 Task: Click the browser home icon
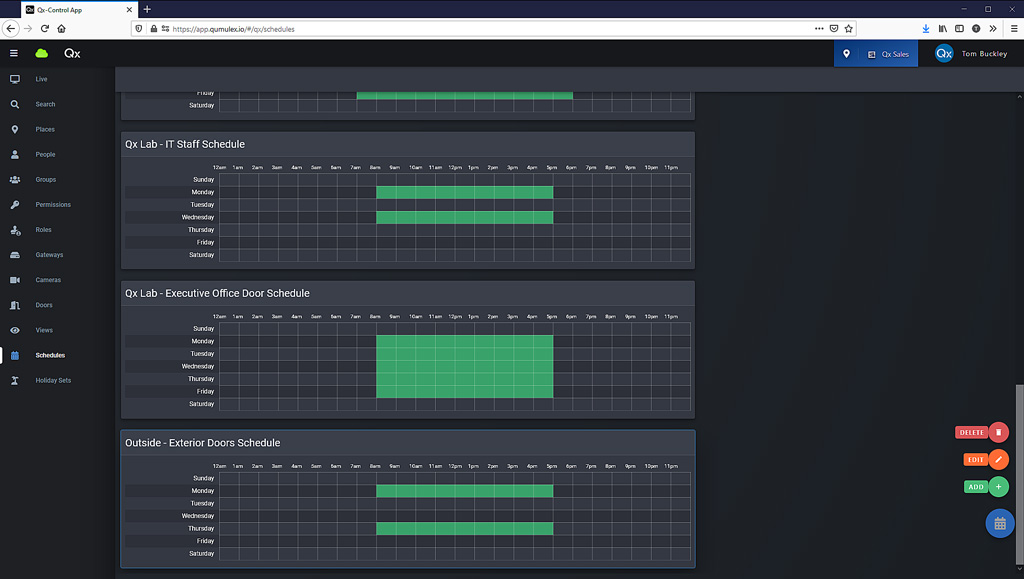61,29
